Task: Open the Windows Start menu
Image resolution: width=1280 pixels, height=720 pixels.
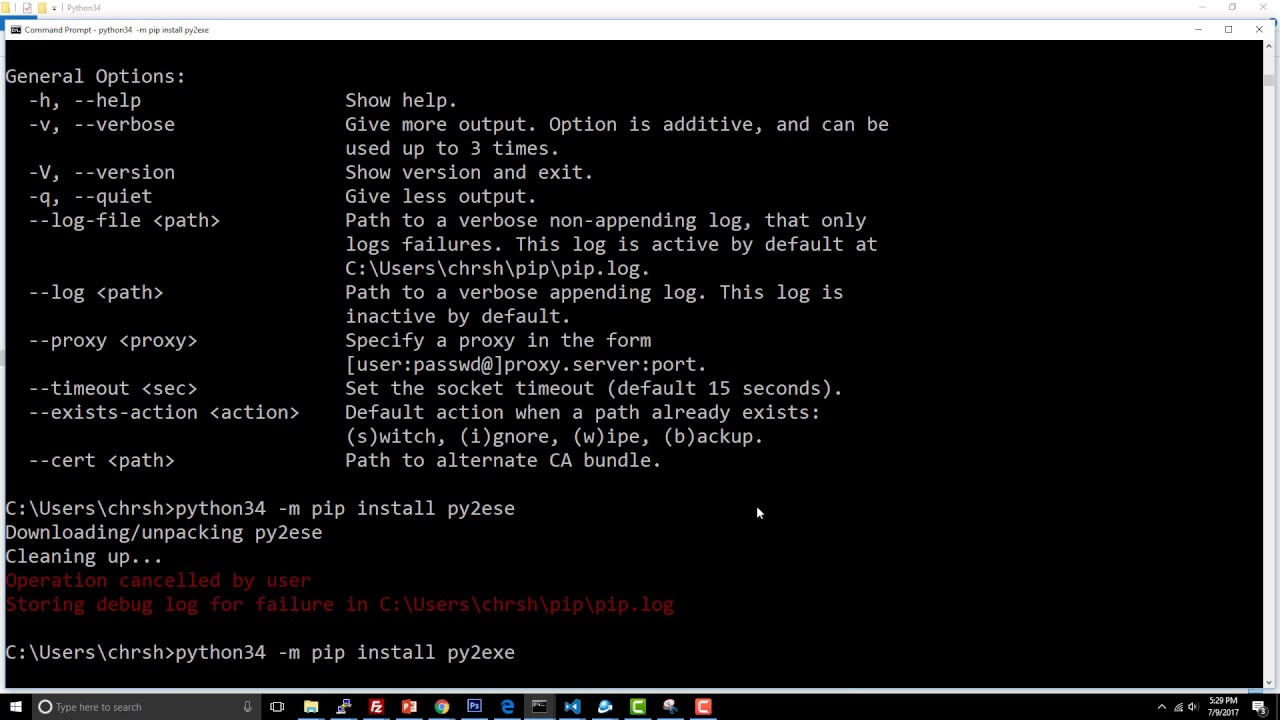Action: 14,707
